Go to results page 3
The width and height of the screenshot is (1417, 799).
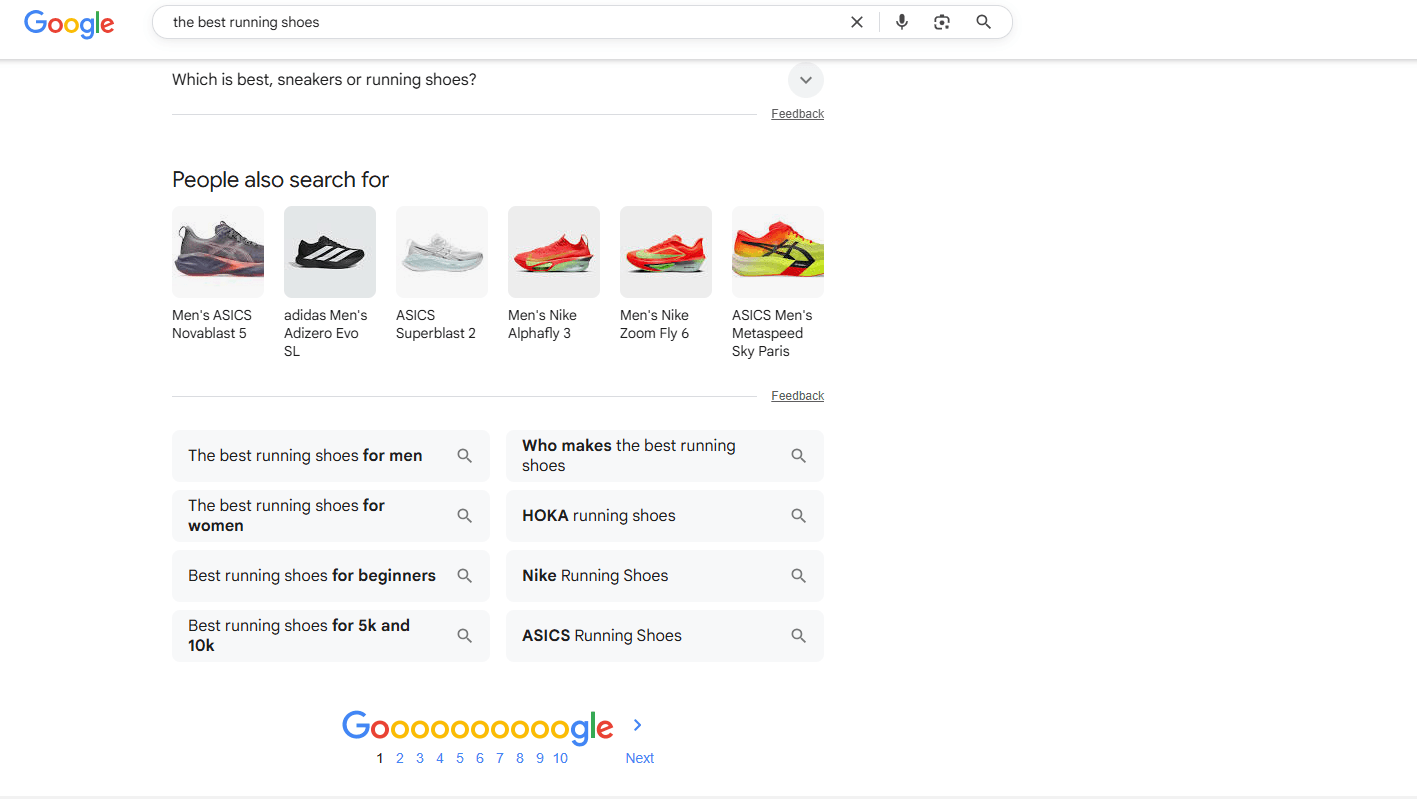420,758
